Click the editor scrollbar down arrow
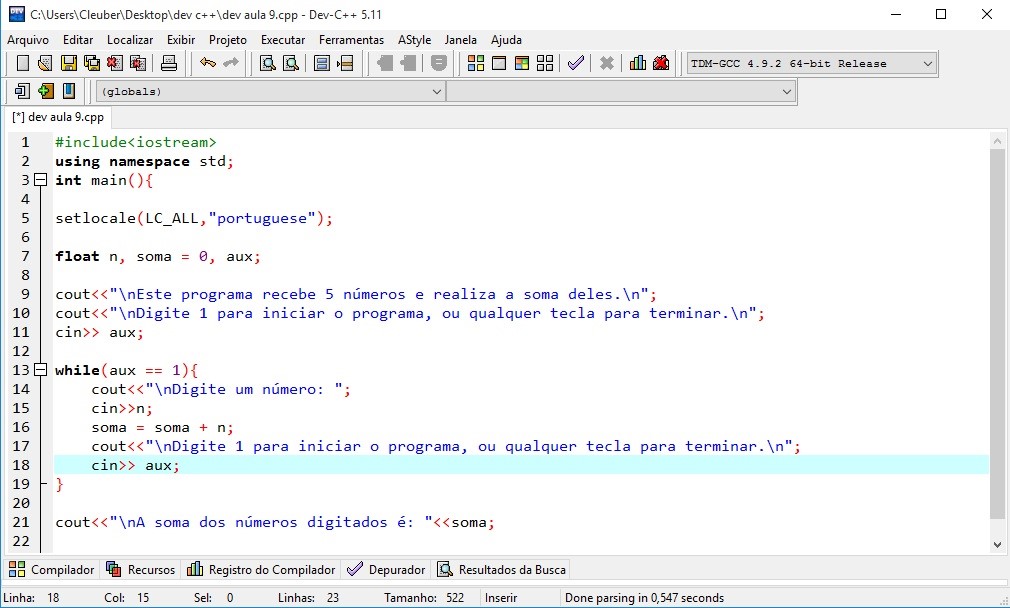 coord(998,545)
